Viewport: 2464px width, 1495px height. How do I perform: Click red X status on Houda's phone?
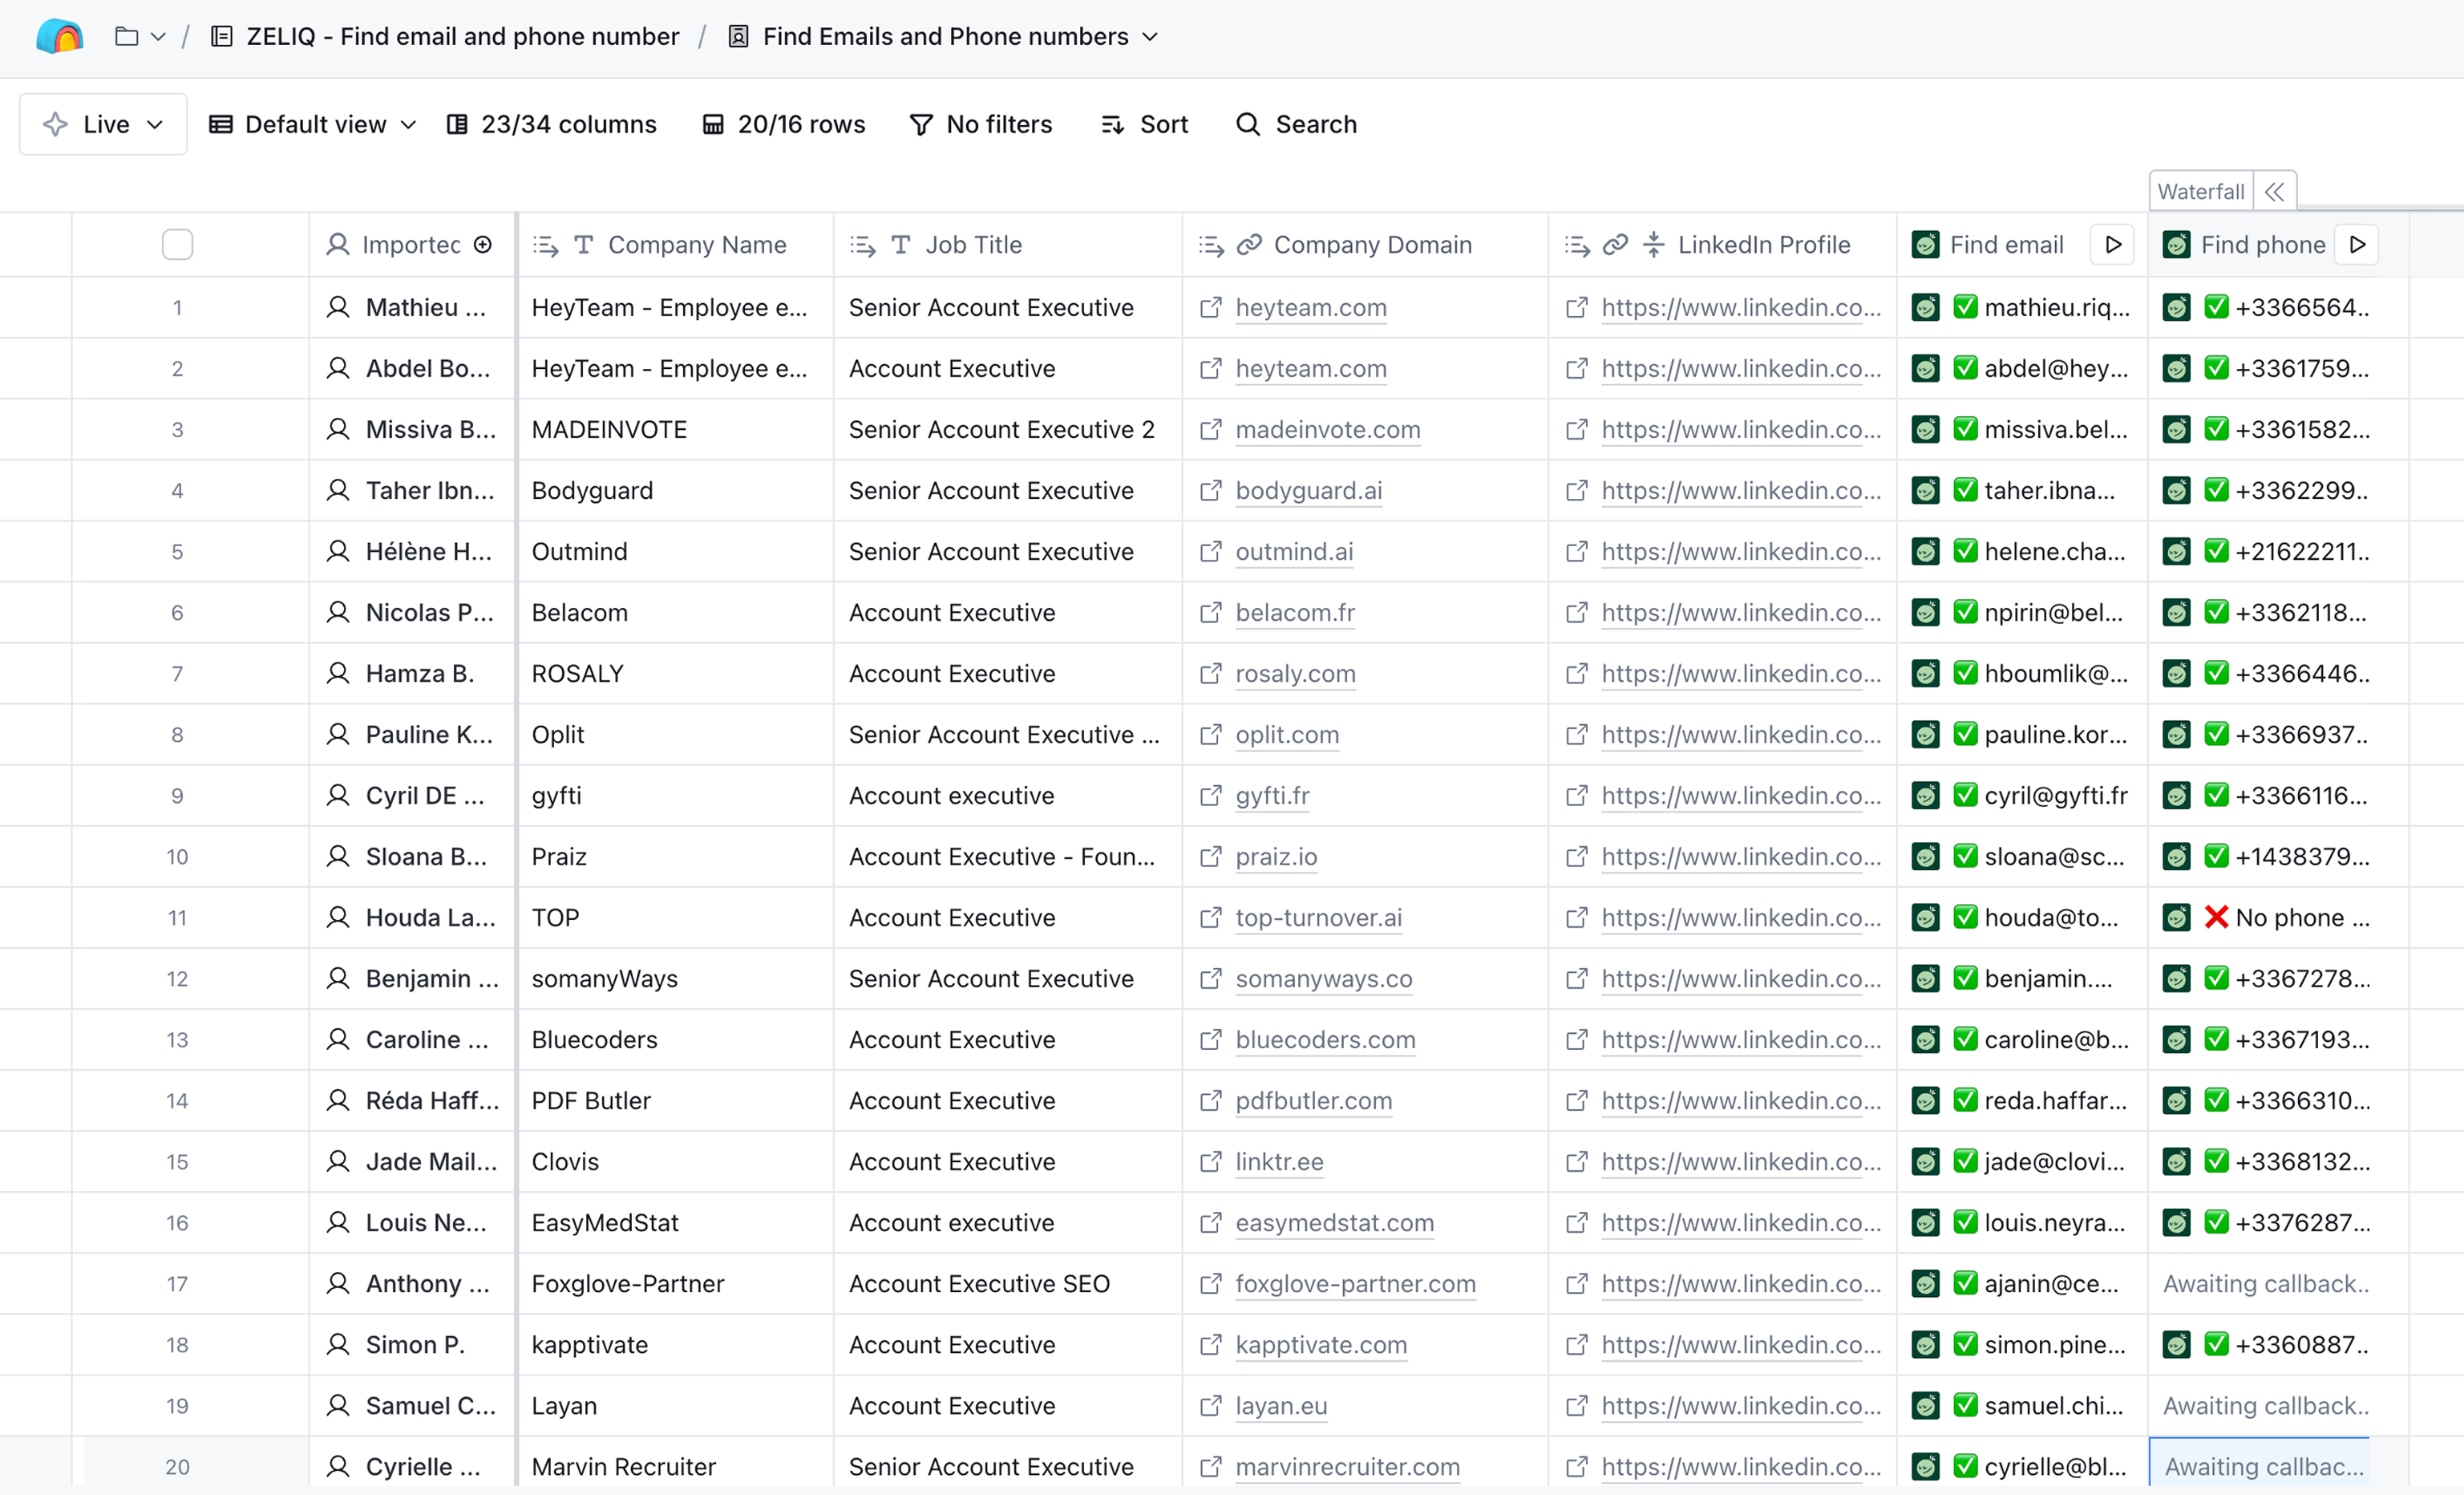coord(2216,917)
